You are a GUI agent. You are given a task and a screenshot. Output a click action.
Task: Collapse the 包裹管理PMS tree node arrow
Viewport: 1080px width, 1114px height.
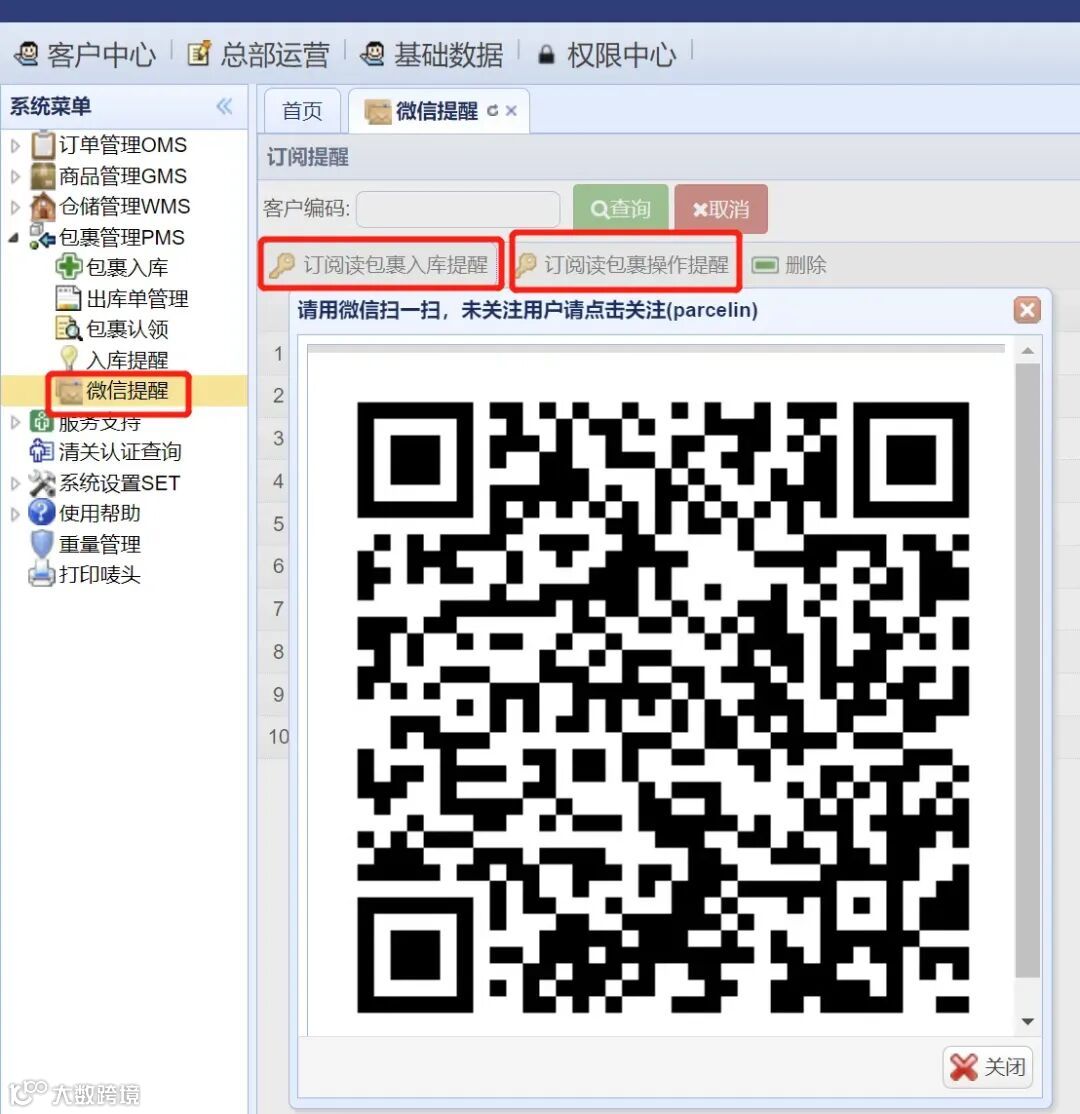point(14,238)
